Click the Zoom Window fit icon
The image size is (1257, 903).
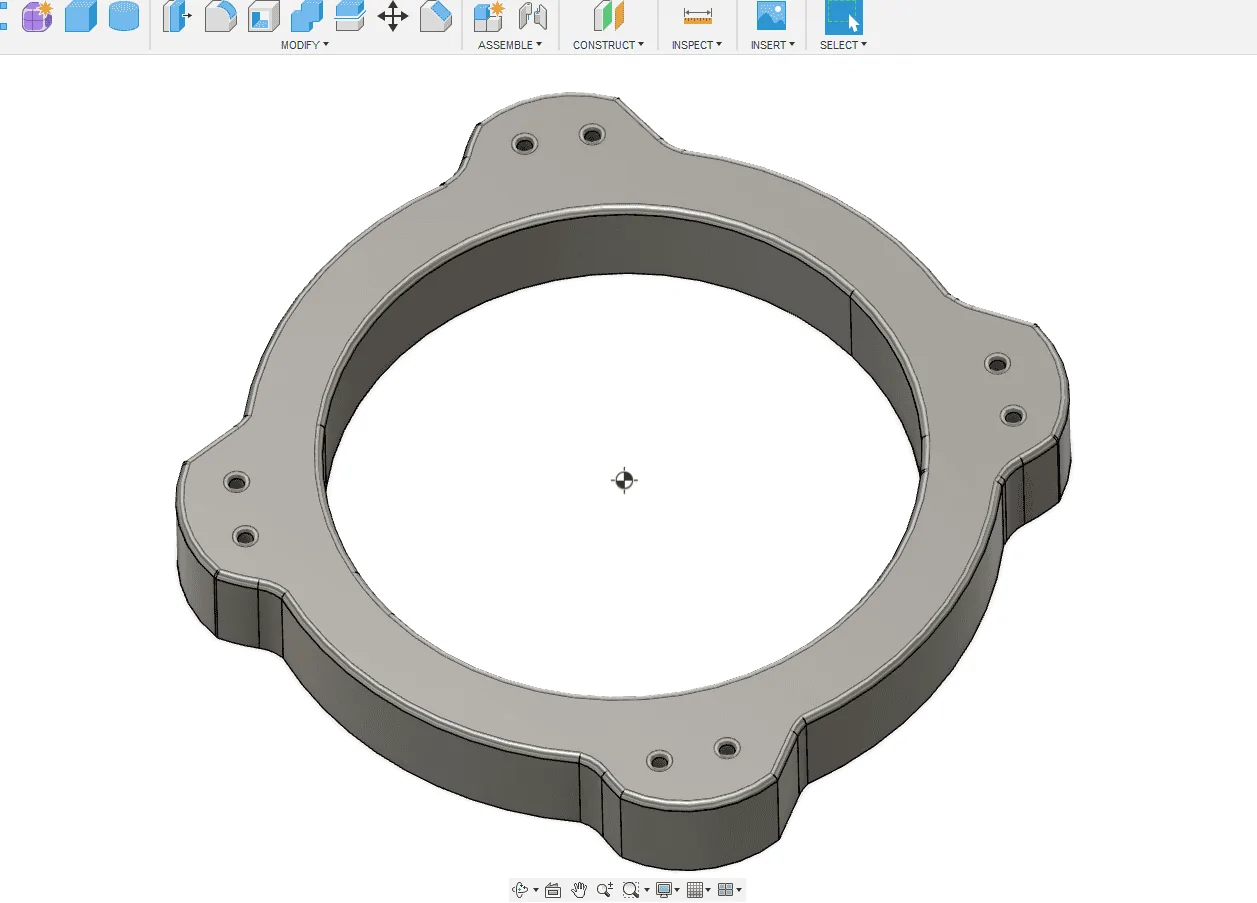click(630, 889)
